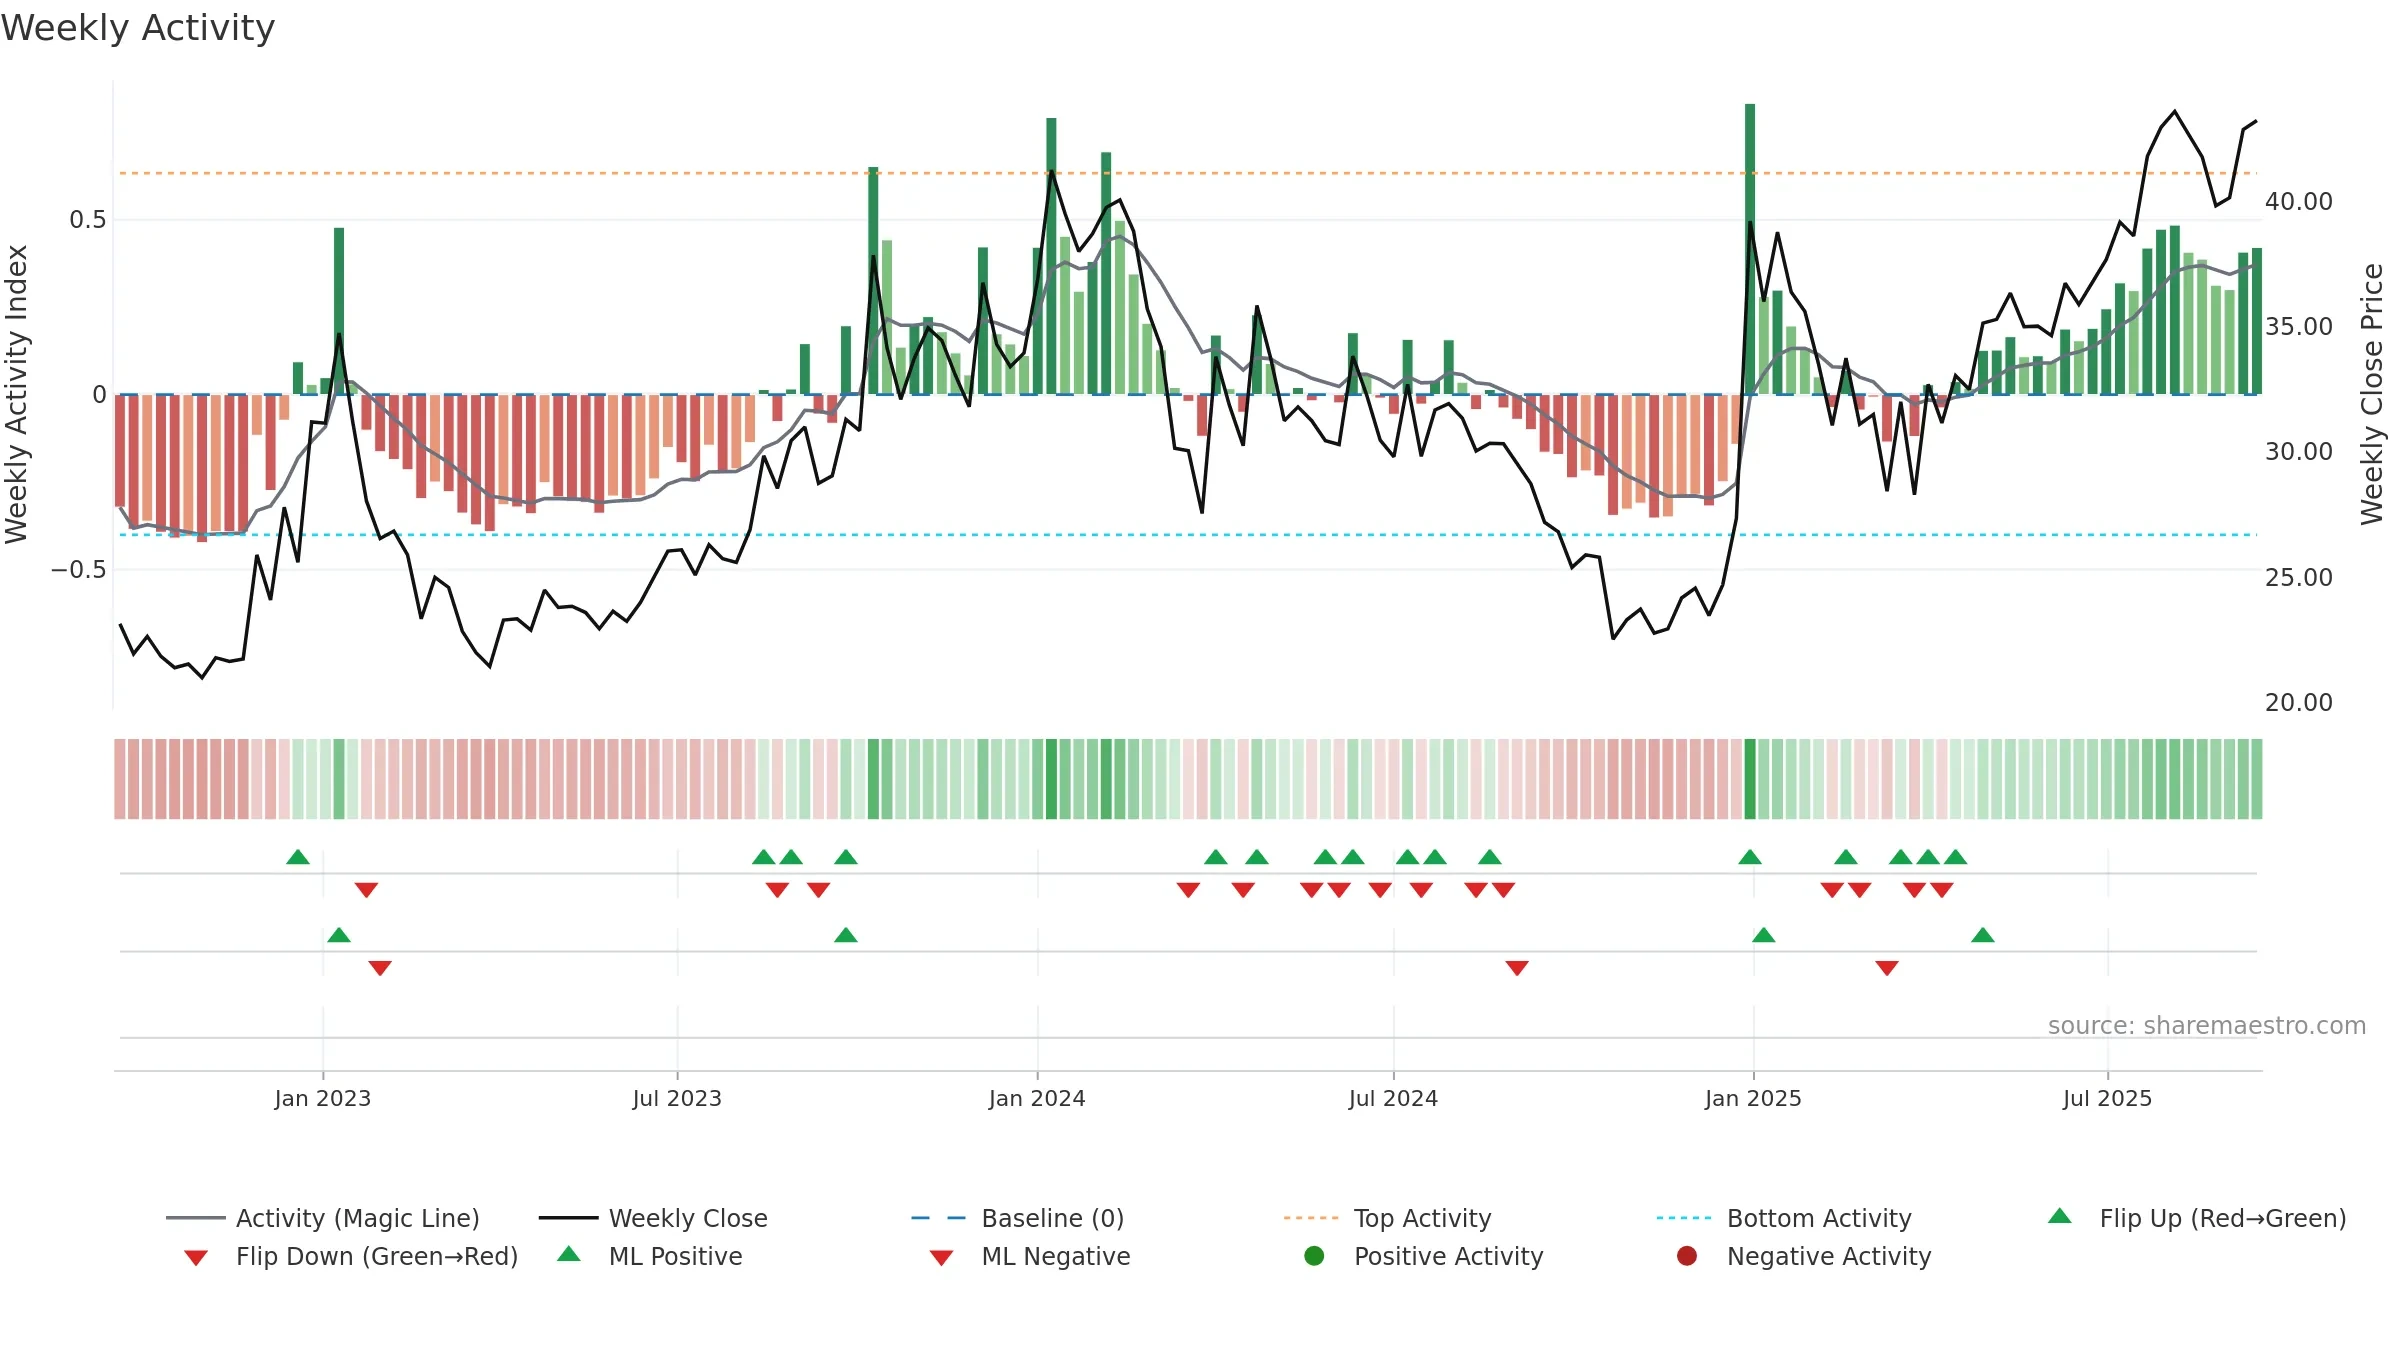Screen dimensions: 2400x1350
Task: Click the Positive Activity green circle legend icon
Action: [x=1314, y=1255]
